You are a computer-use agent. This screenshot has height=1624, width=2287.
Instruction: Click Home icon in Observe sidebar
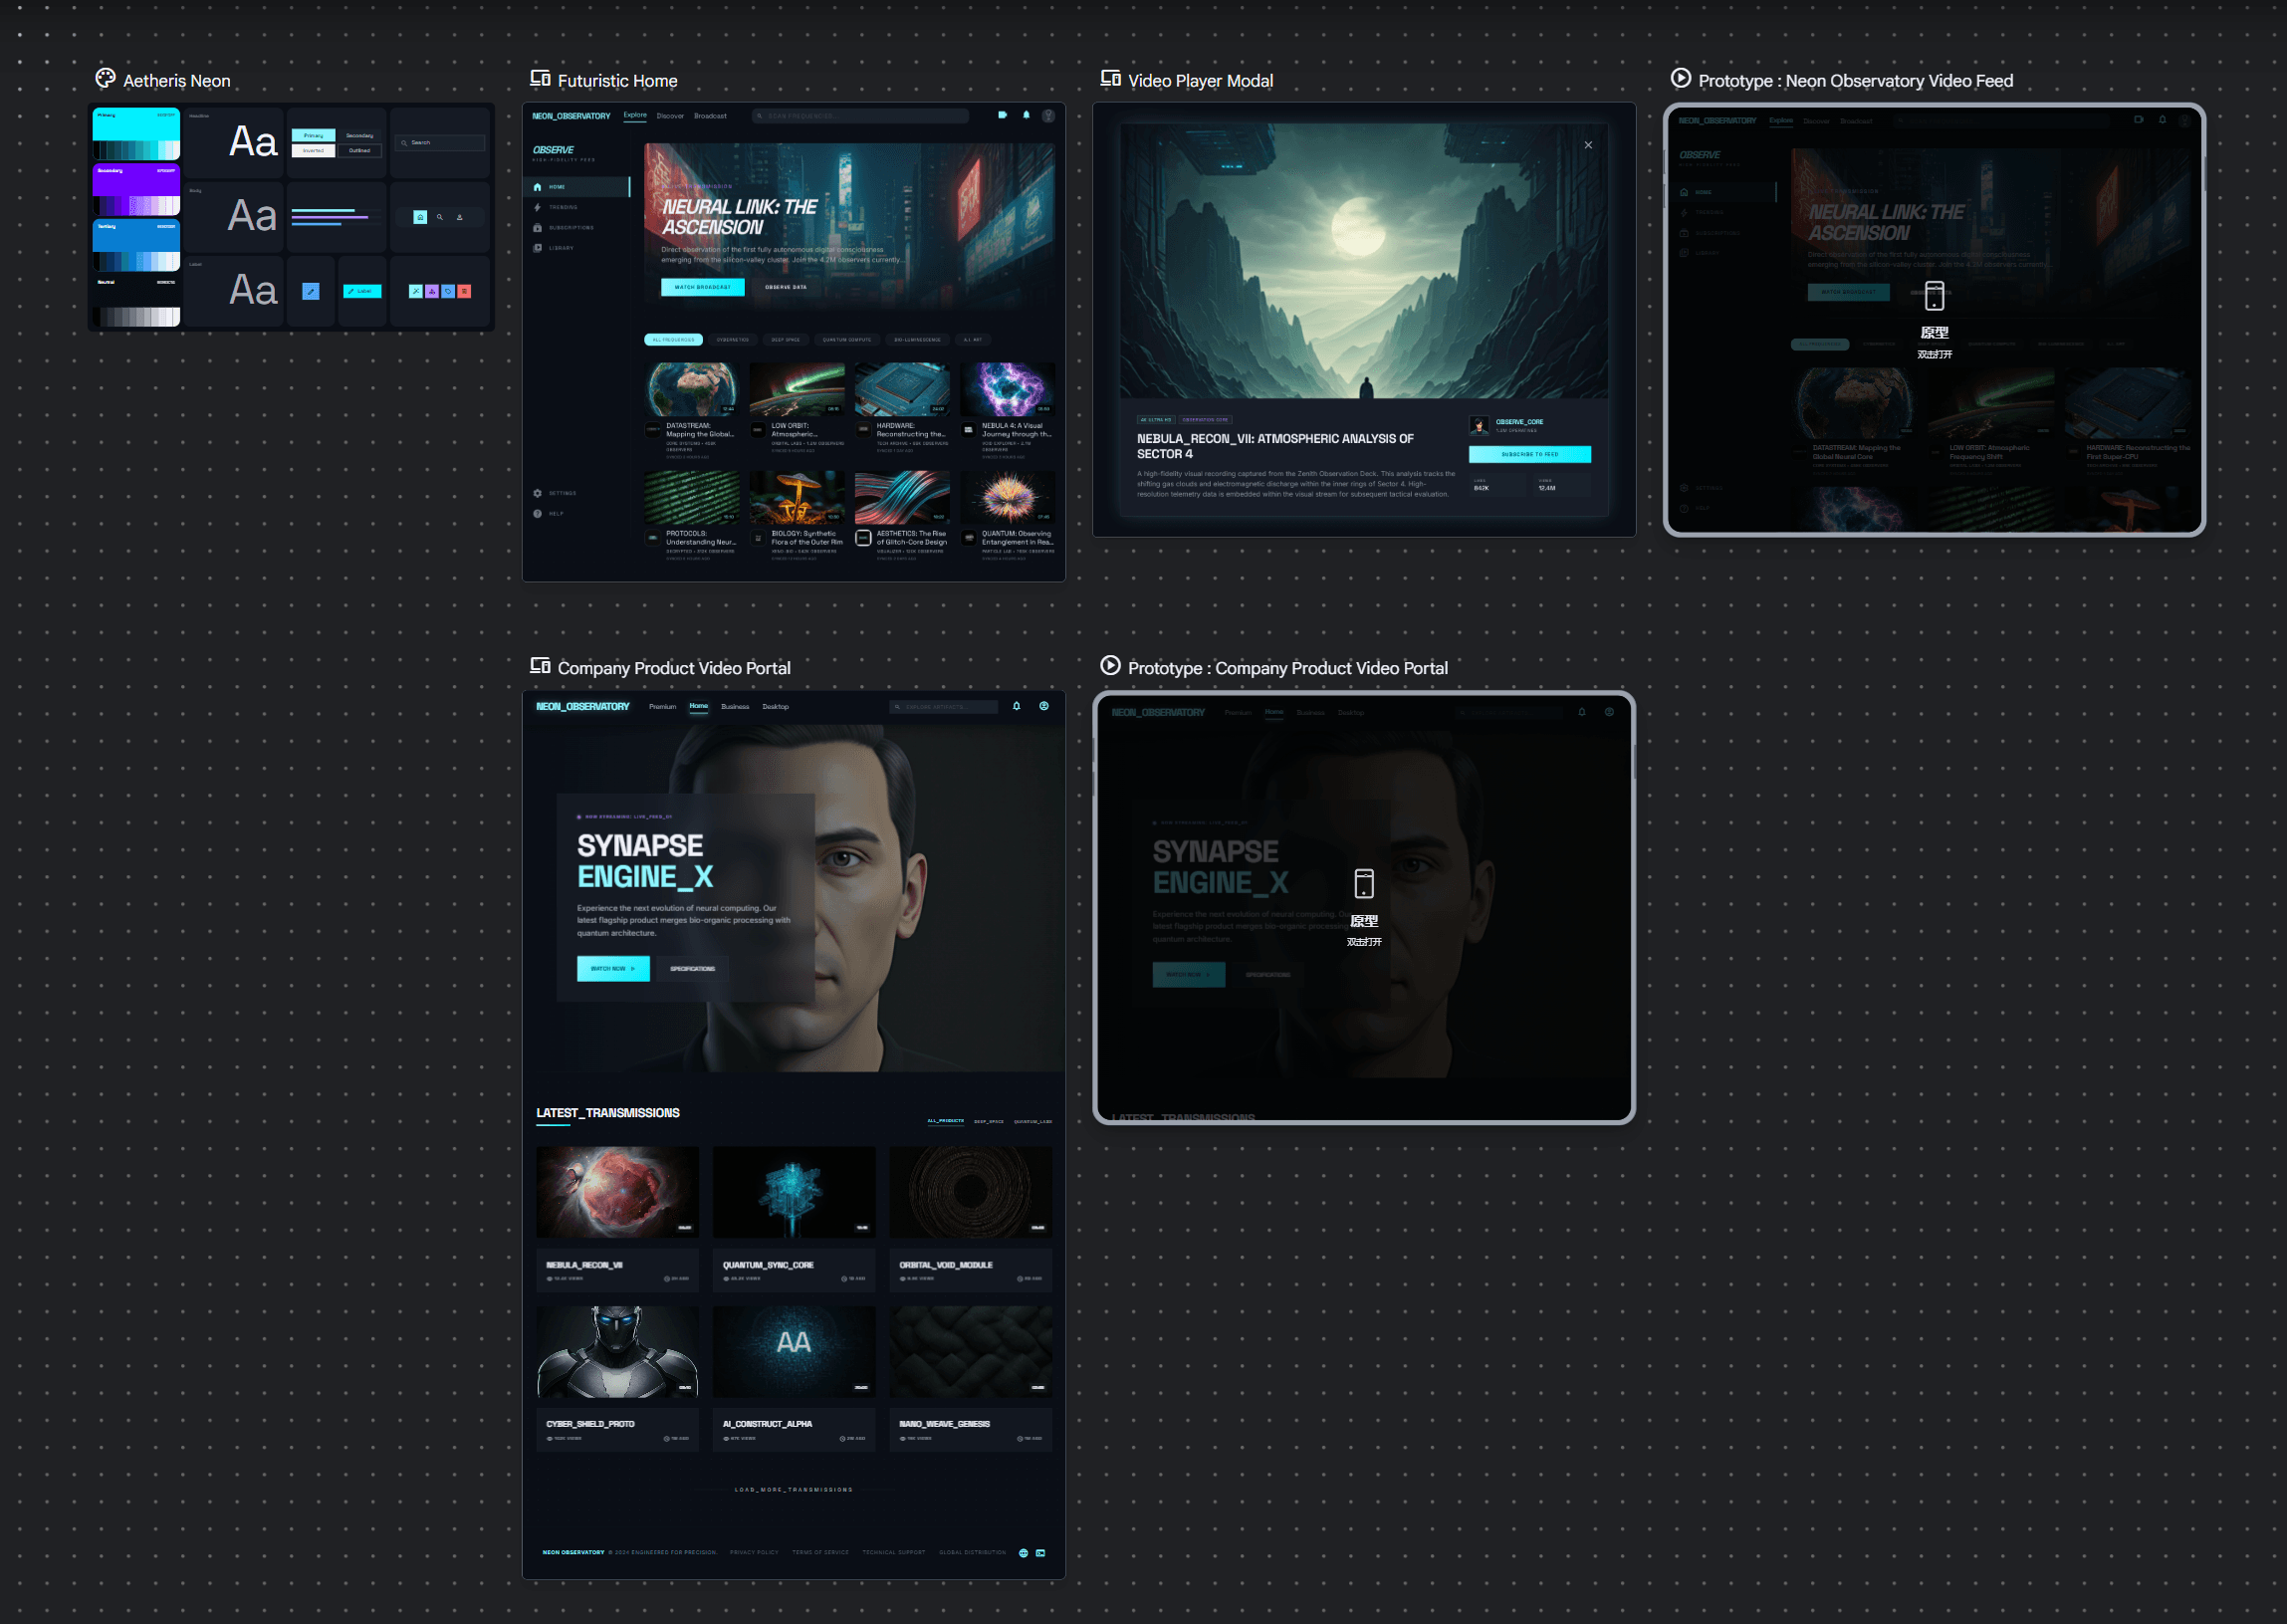tap(538, 187)
